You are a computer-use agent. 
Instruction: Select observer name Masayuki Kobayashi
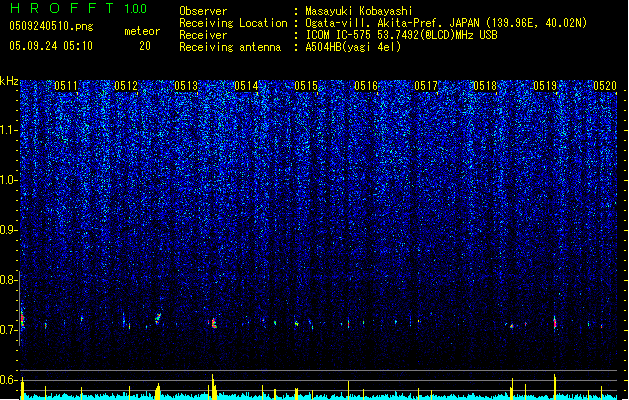359,11
